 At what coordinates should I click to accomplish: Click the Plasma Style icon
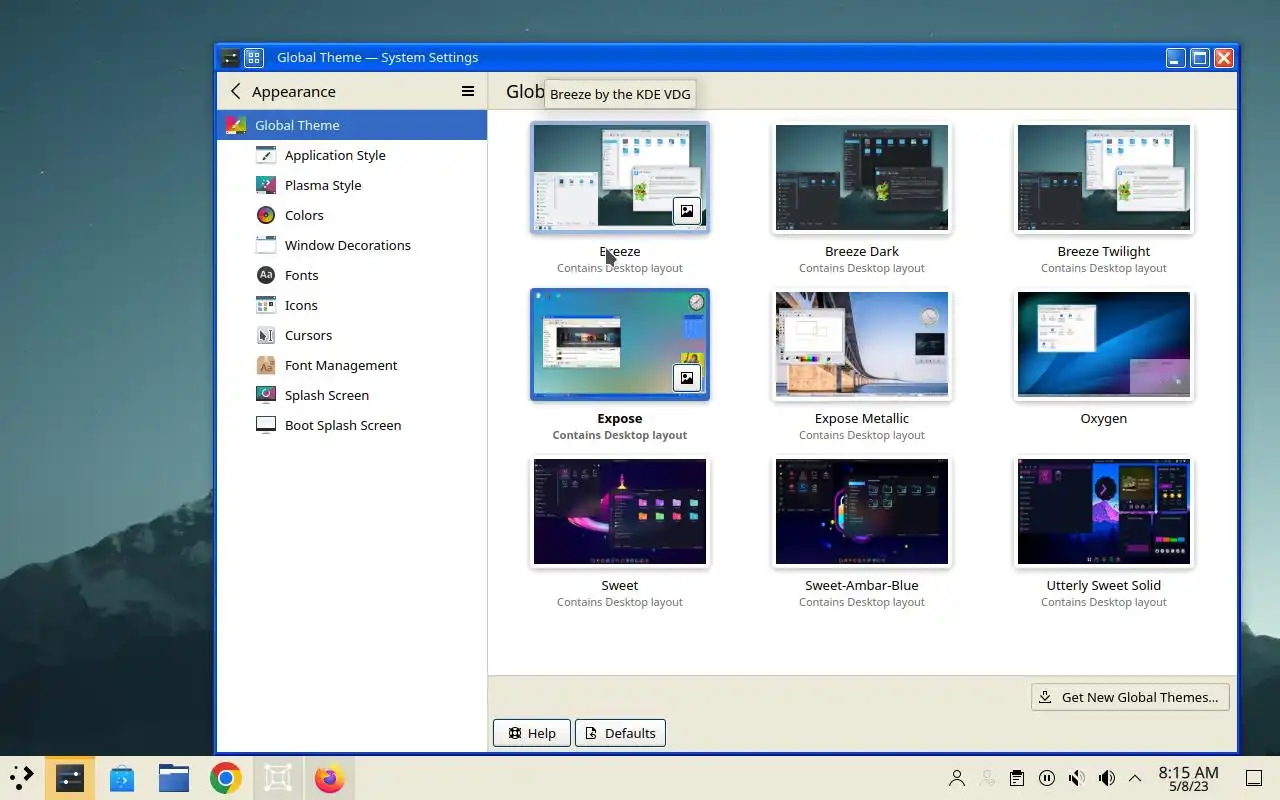click(266, 185)
